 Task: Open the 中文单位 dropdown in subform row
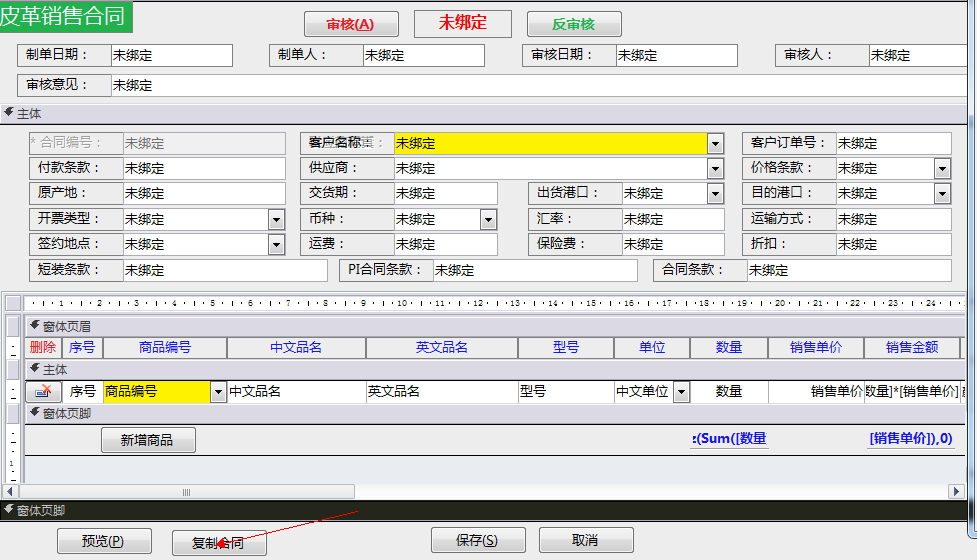[x=681, y=392]
